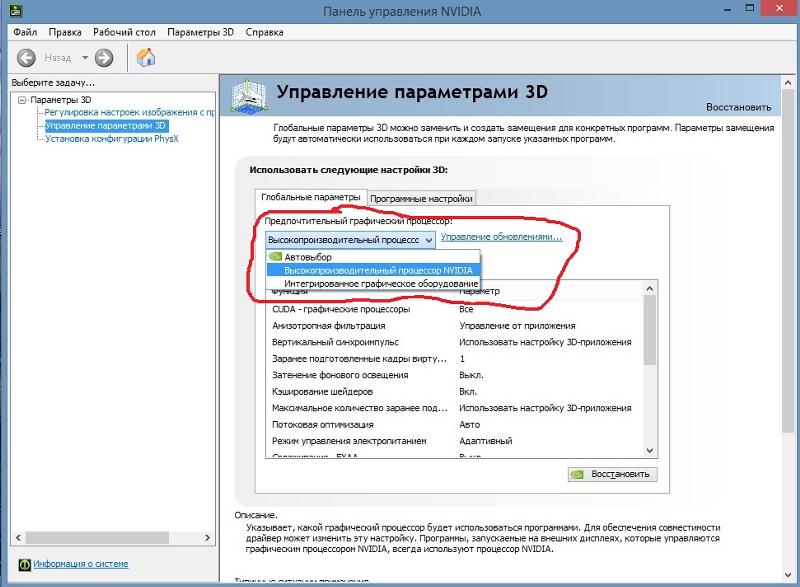Click scroll-down arrow of settings list

(649, 450)
